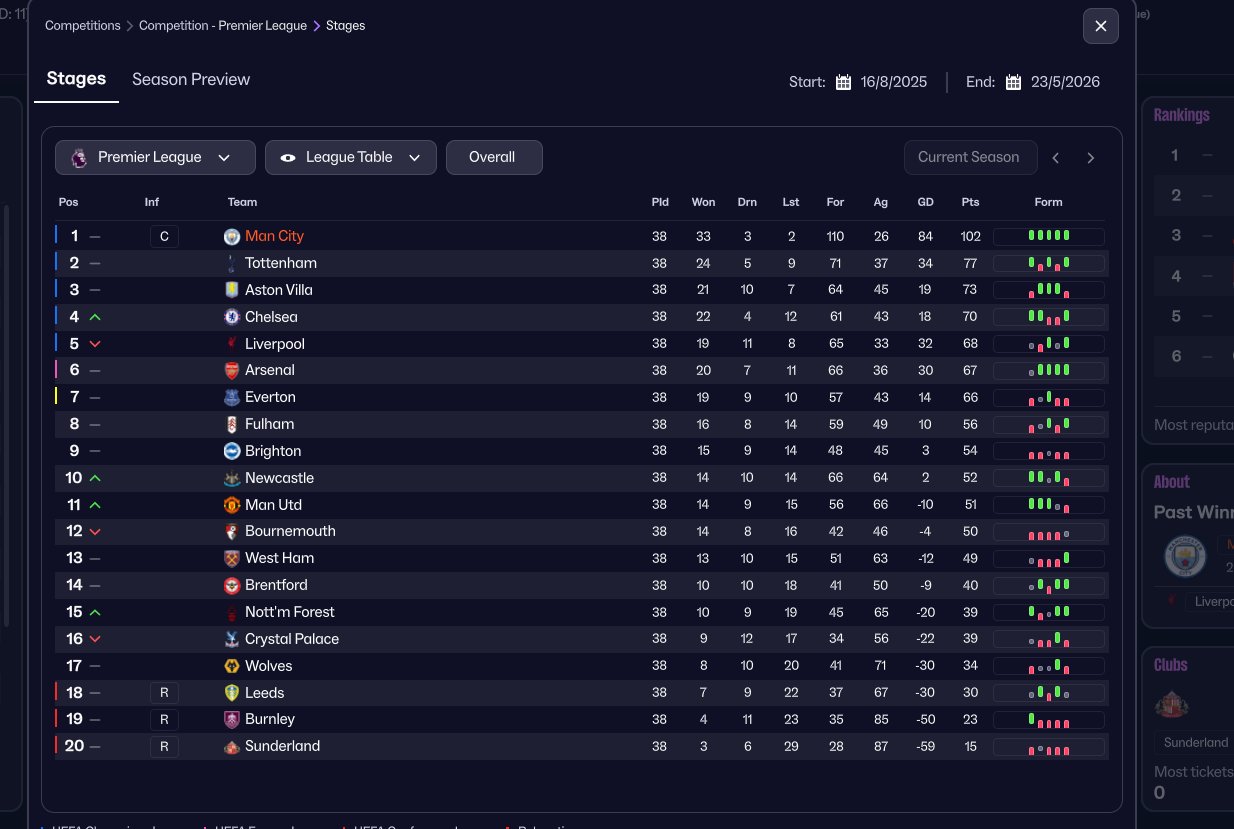This screenshot has height=829, width=1234.
Task: Click the Sunderland badge in the league table
Action: coord(232,747)
